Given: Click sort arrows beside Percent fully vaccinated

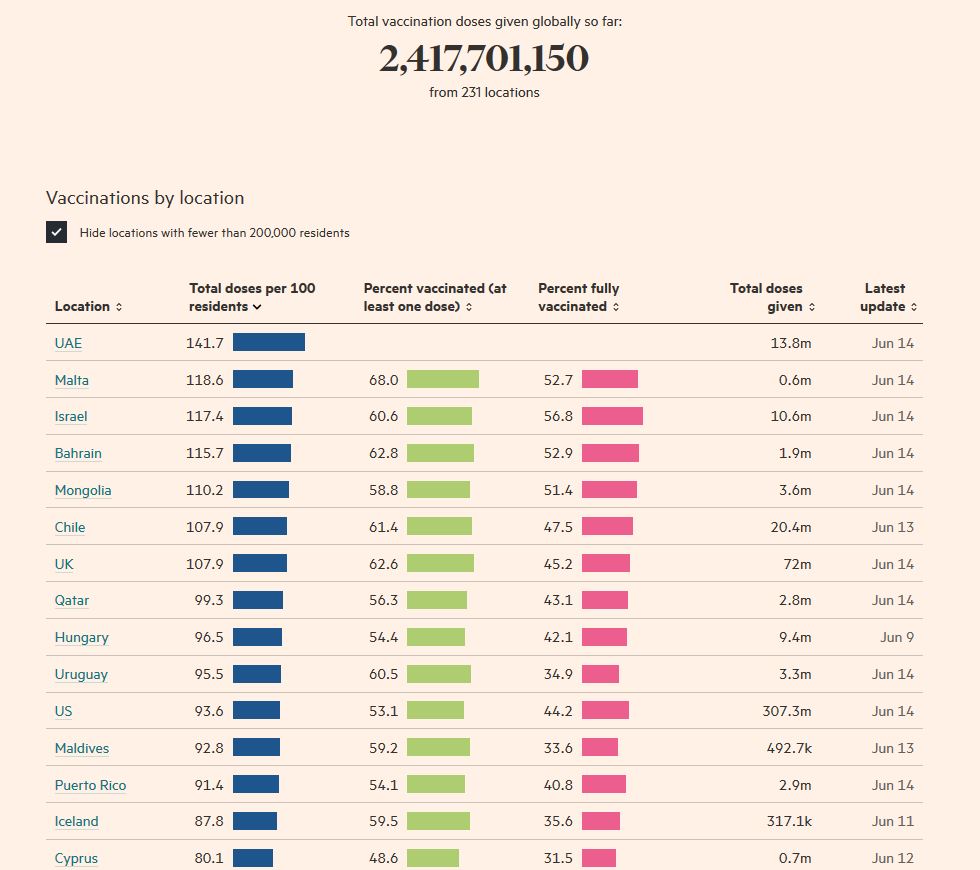Looking at the screenshot, I should [616, 307].
